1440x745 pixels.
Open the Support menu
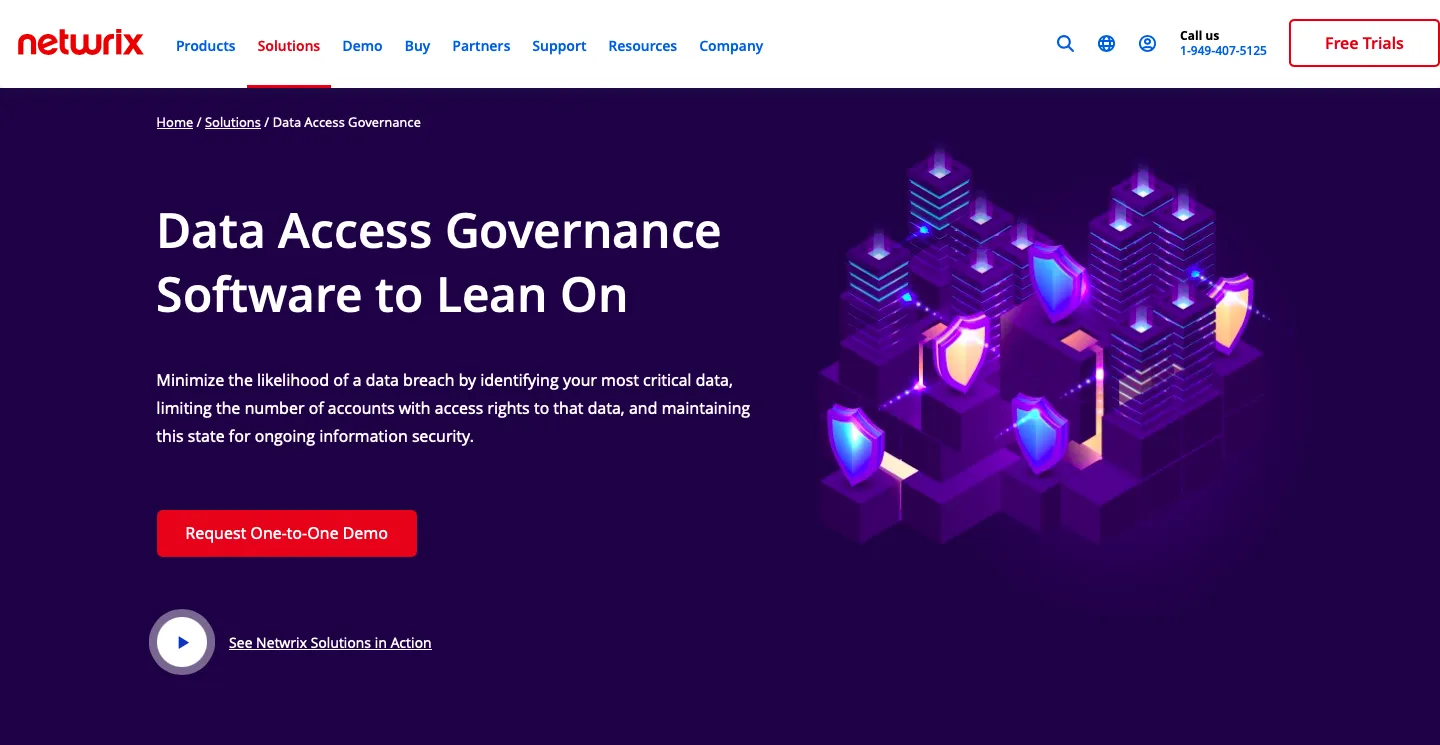tap(559, 46)
